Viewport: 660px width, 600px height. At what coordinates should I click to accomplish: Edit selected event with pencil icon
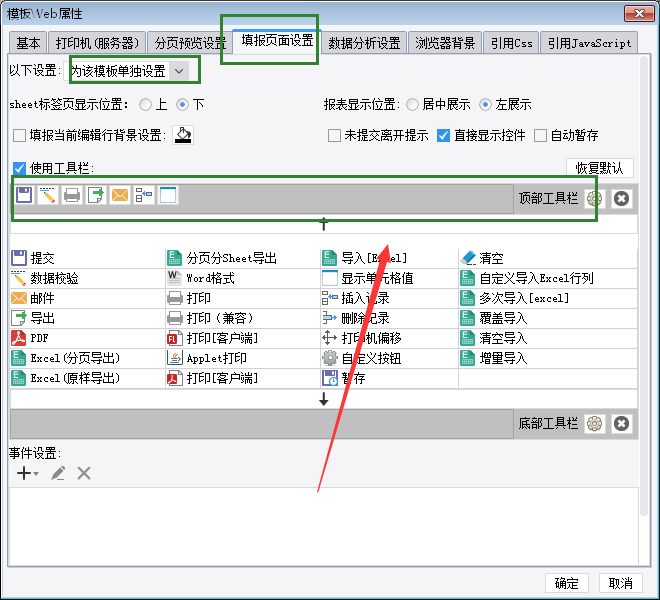tap(58, 473)
